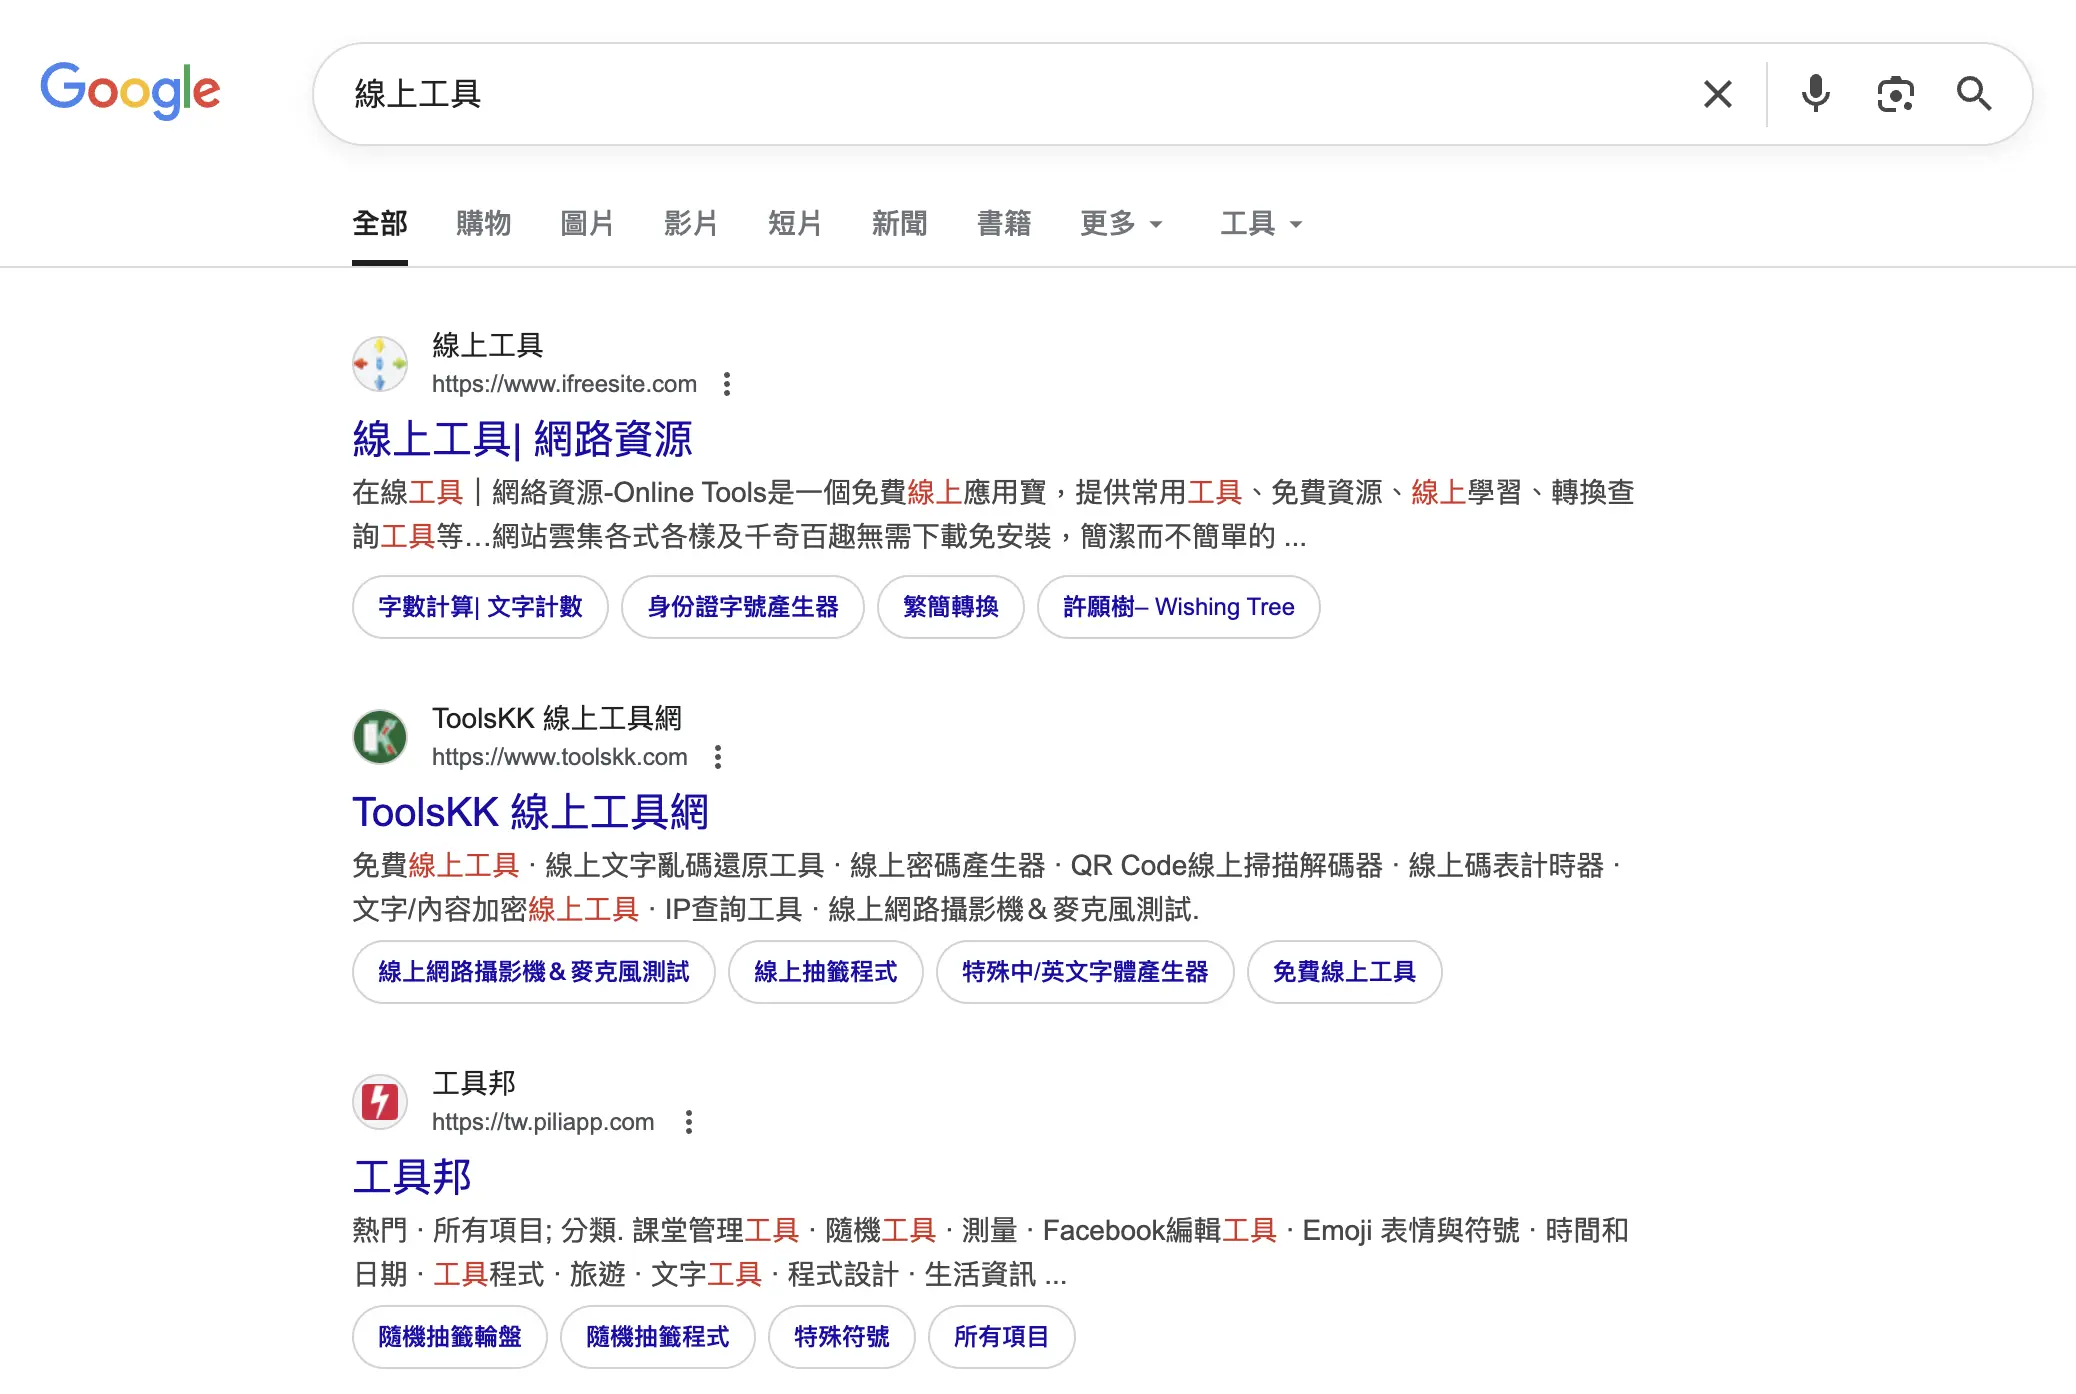Click the ifreesite favicon beside 線上工具
This screenshot has width=2076, height=1394.
pyautogui.click(x=380, y=363)
